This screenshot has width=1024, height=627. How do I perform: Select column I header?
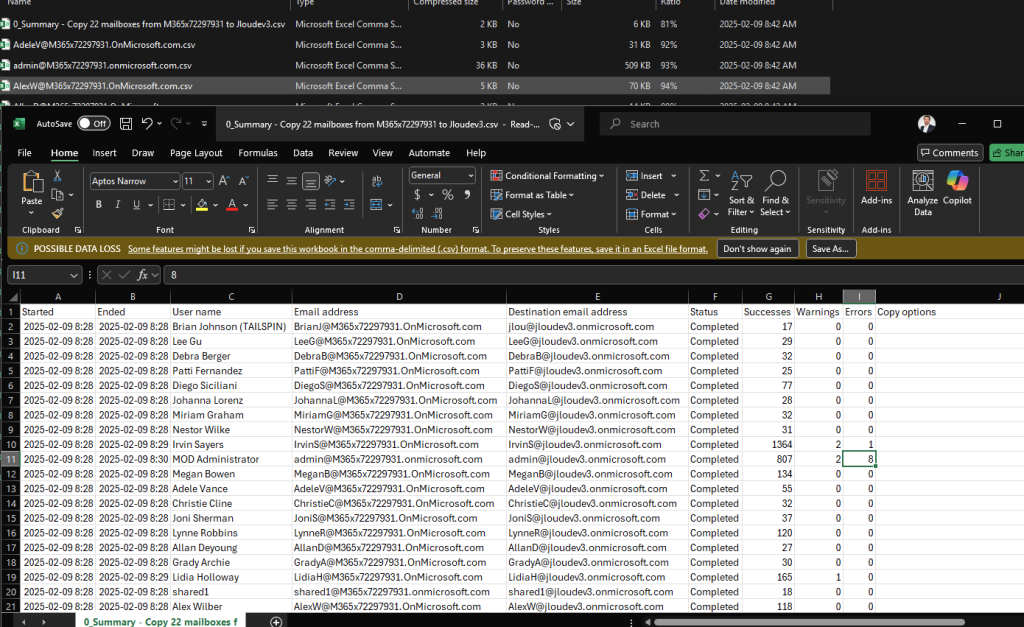coord(859,297)
